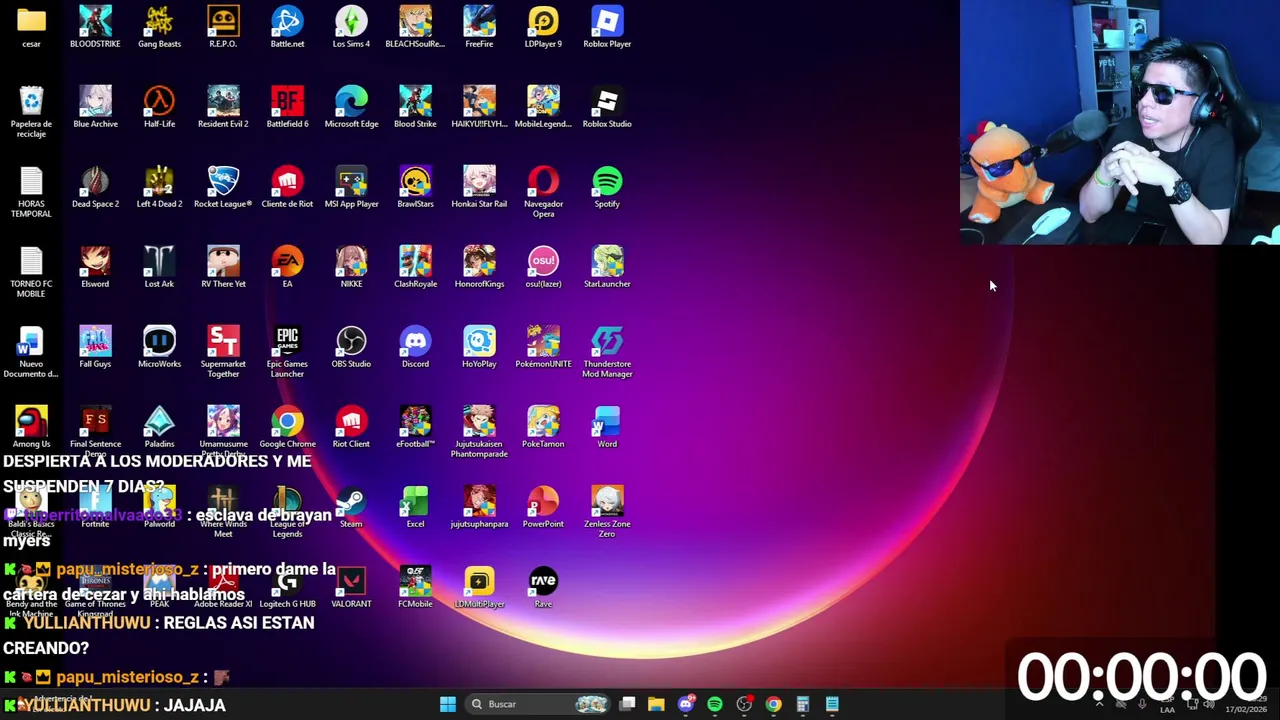Open PowerPoint desktop shortcut

(543, 507)
